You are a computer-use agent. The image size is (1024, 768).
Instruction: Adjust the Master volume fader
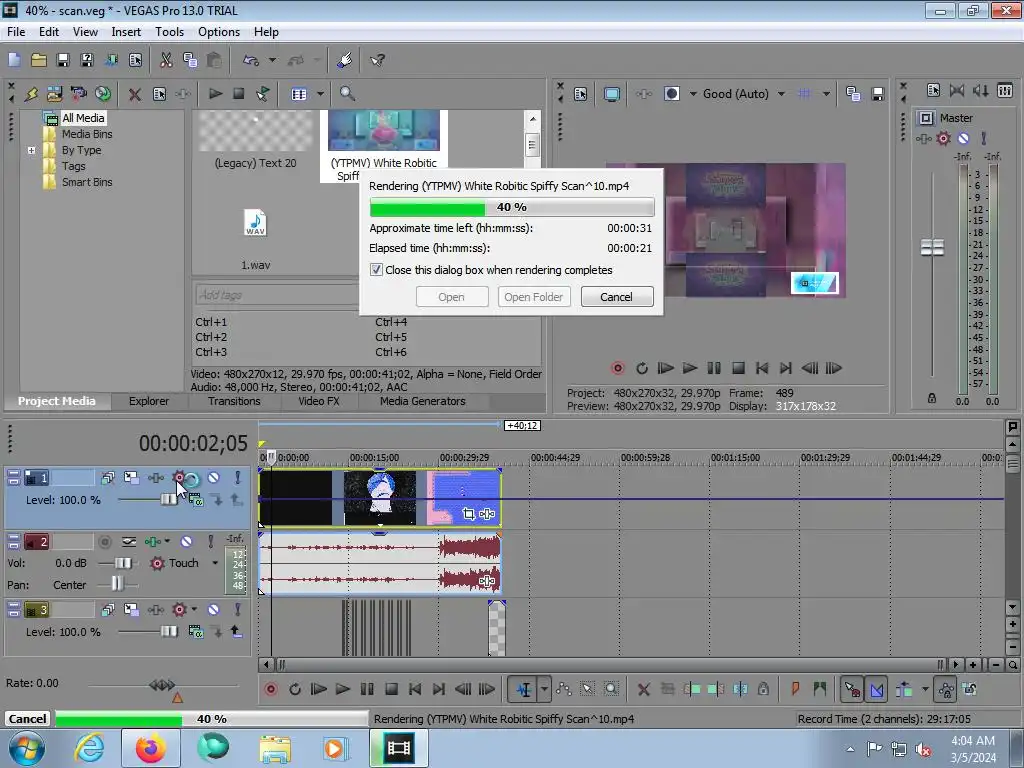(x=932, y=247)
